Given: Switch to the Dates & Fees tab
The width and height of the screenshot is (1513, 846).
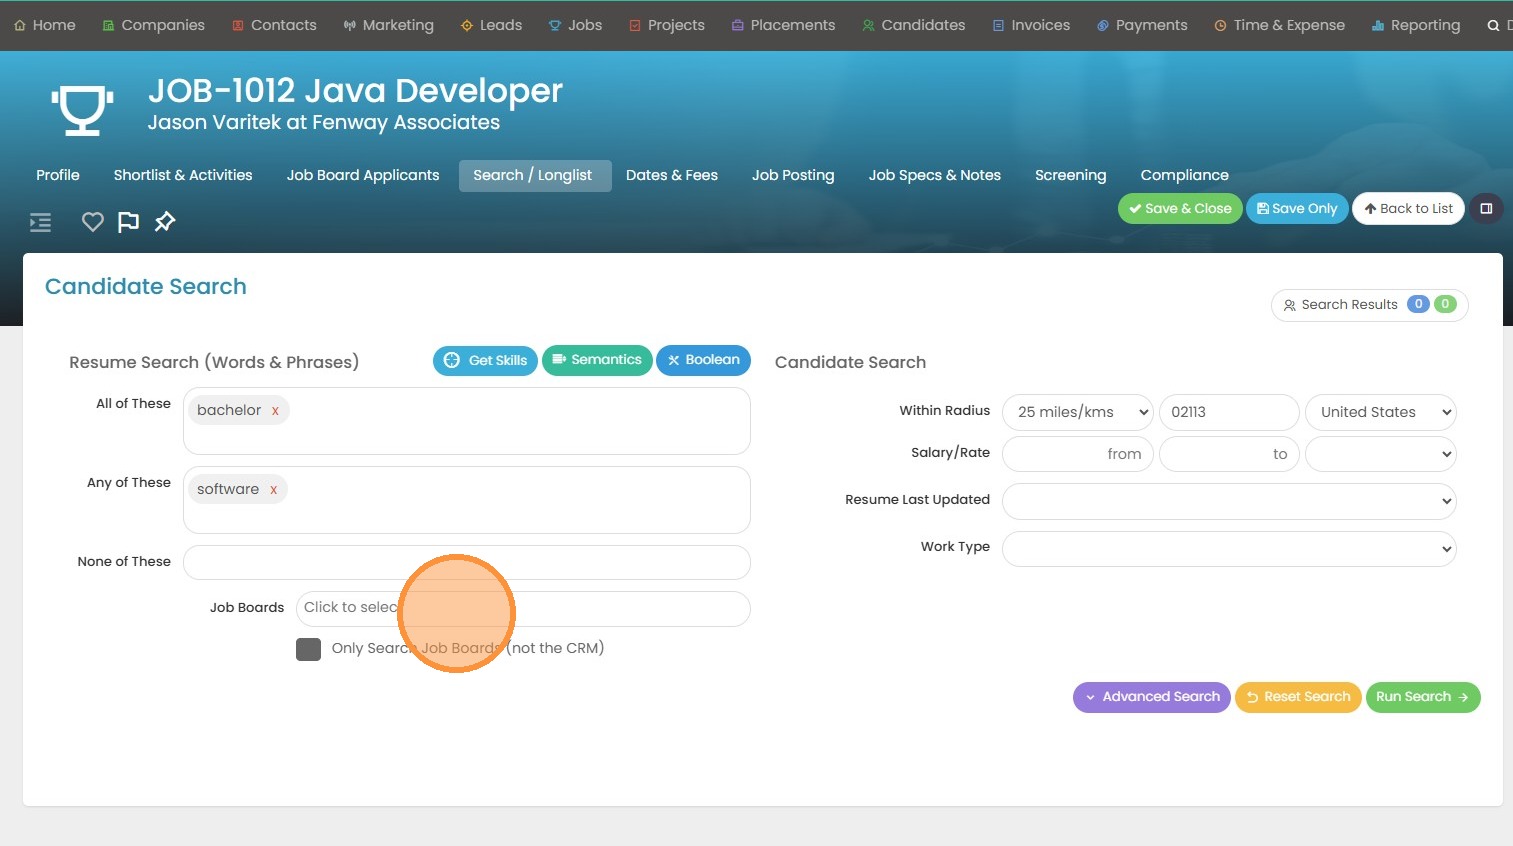Looking at the screenshot, I should tap(671, 175).
